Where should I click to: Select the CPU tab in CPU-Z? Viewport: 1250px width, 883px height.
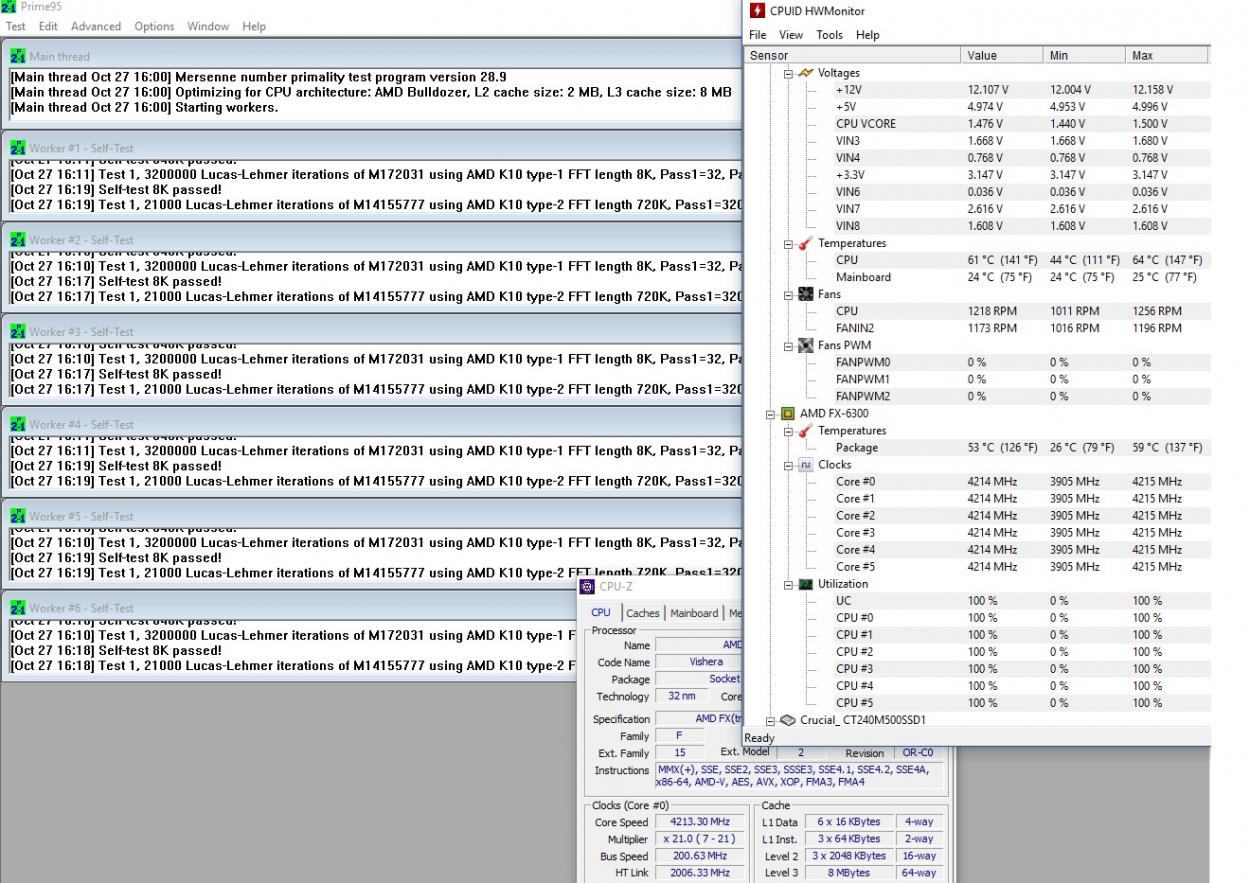[x=601, y=612]
